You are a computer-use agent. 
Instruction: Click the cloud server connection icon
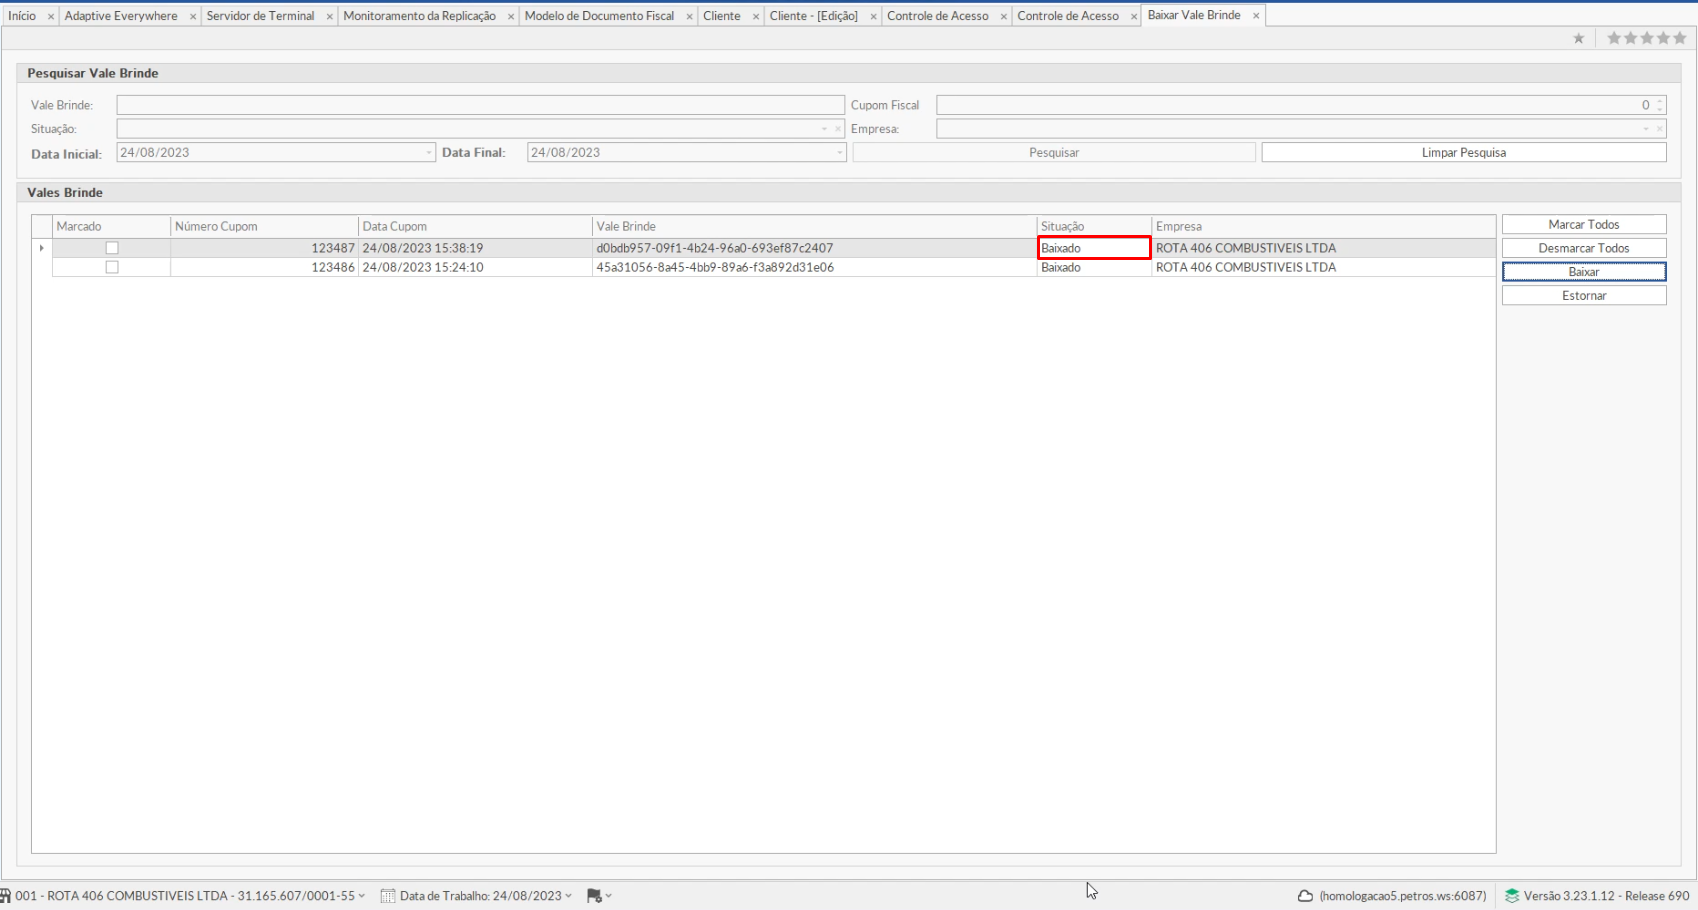[x=1305, y=896]
